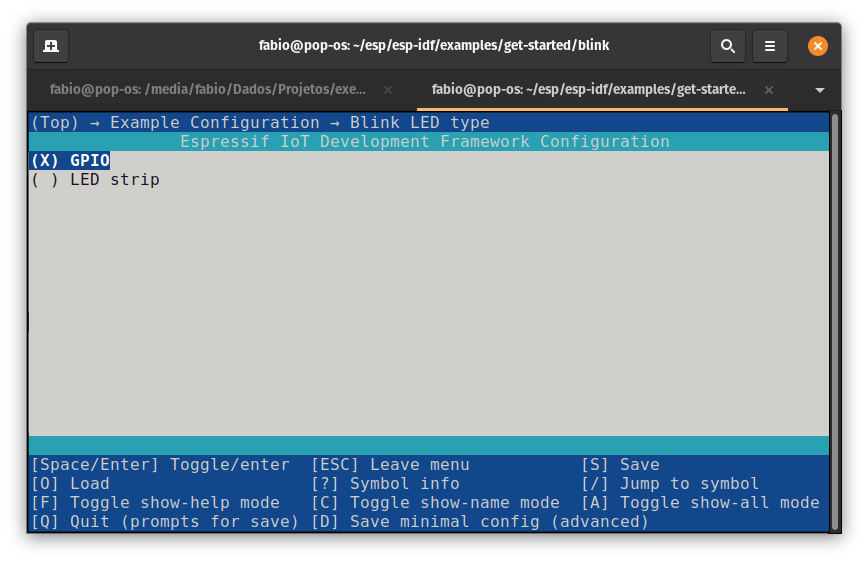
Task: Click '[F] Toggle show-help mode' hint
Action: click(155, 503)
